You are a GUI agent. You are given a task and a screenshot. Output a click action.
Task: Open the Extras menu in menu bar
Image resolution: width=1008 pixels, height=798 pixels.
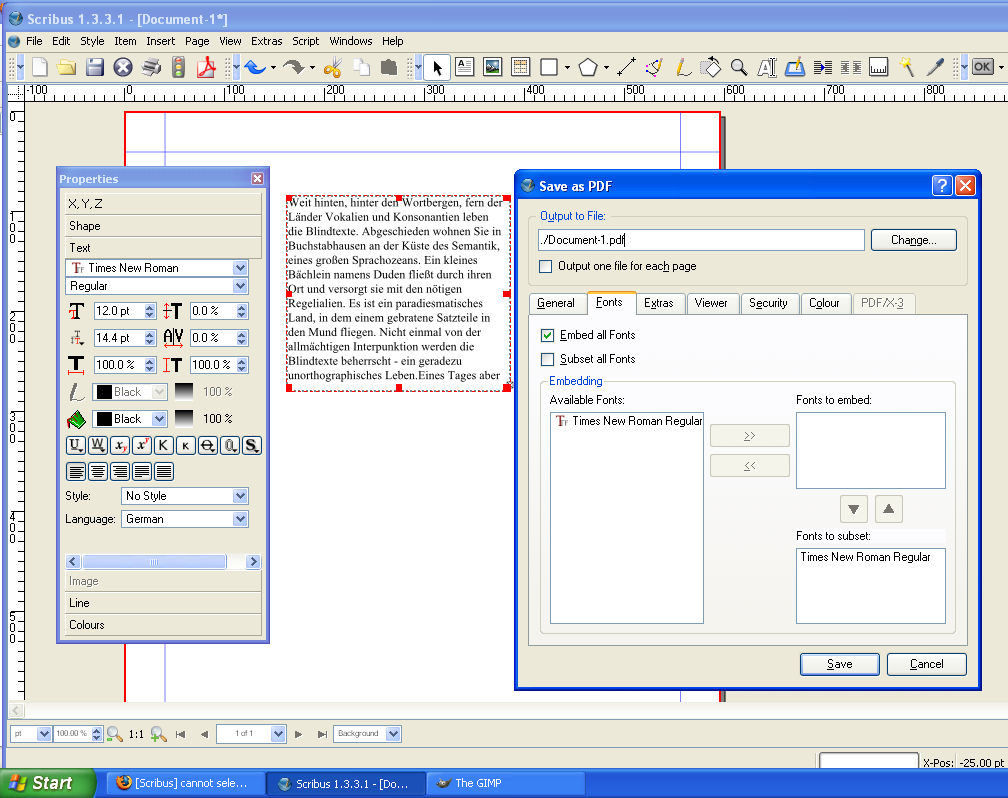(x=267, y=41)
